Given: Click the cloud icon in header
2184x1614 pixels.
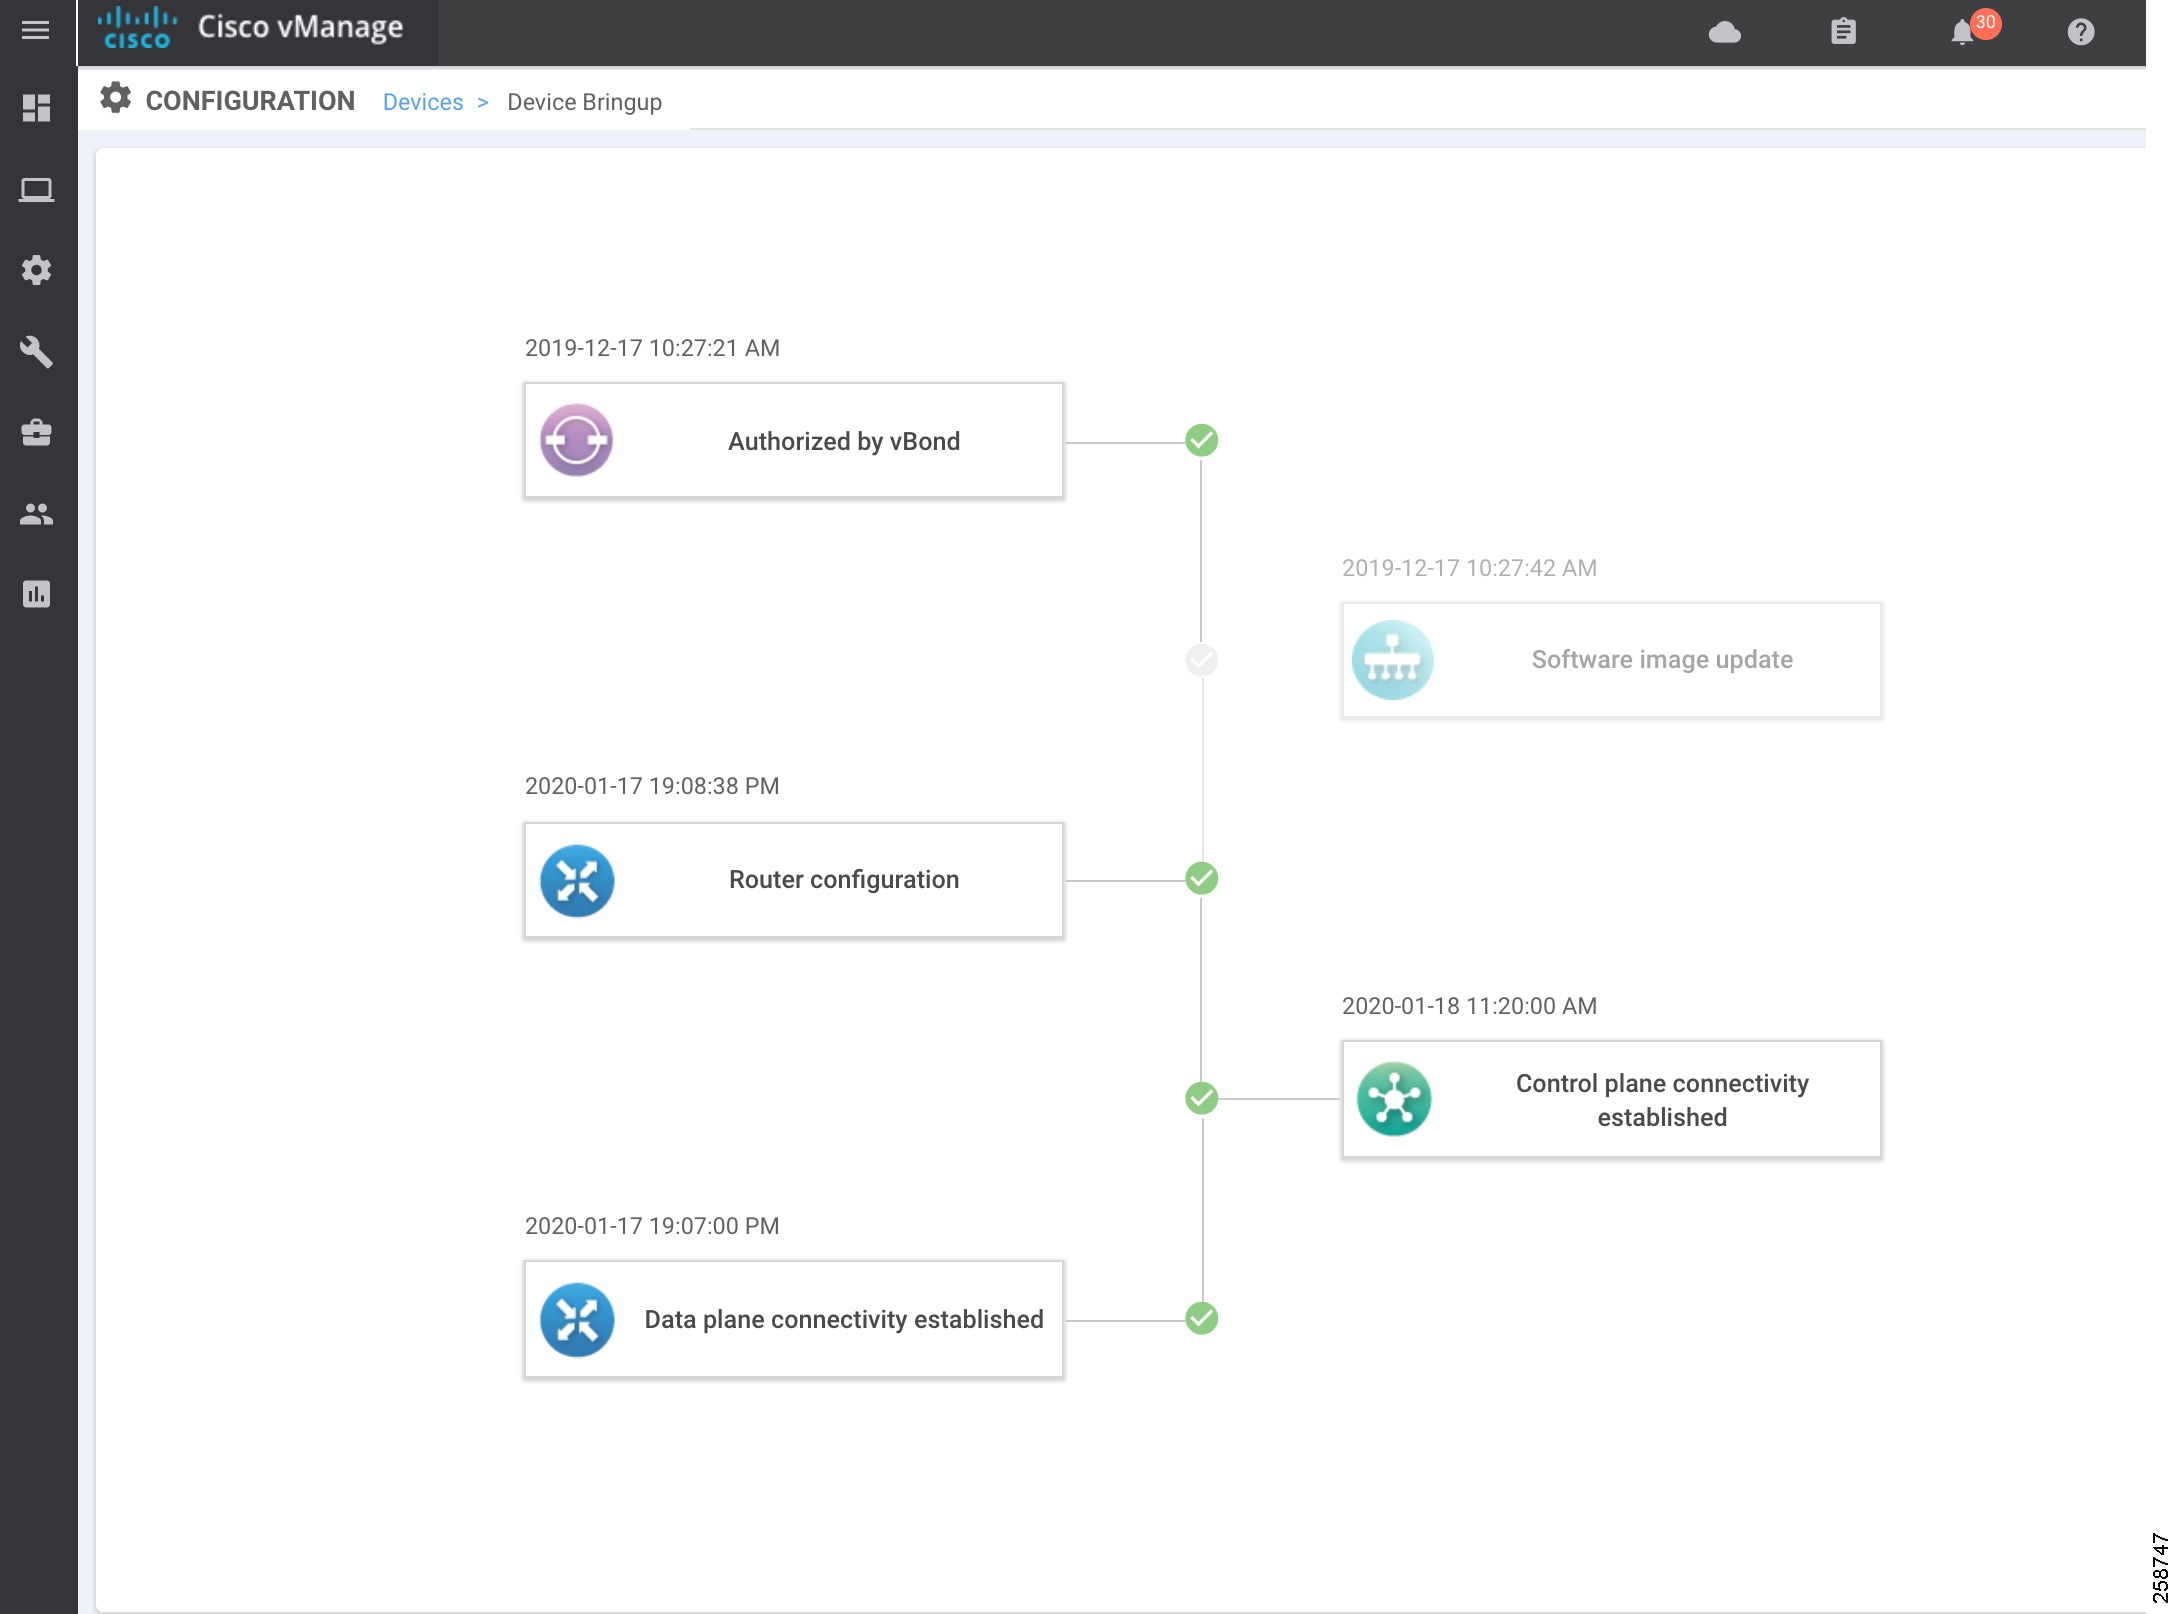Looking at the screenshot, I should click(1725, 33).
